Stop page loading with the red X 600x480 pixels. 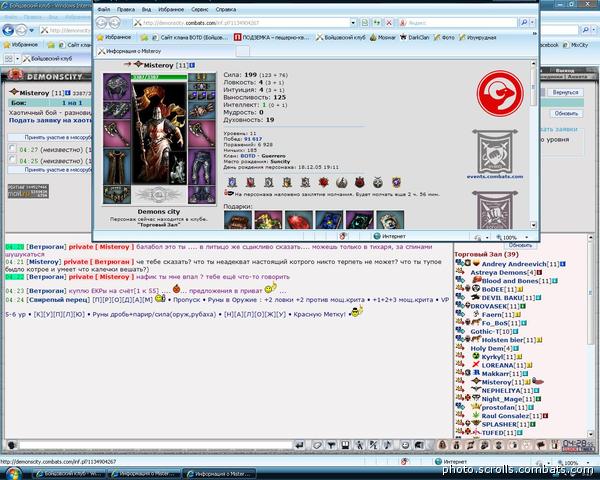click(x=389, y=23)
